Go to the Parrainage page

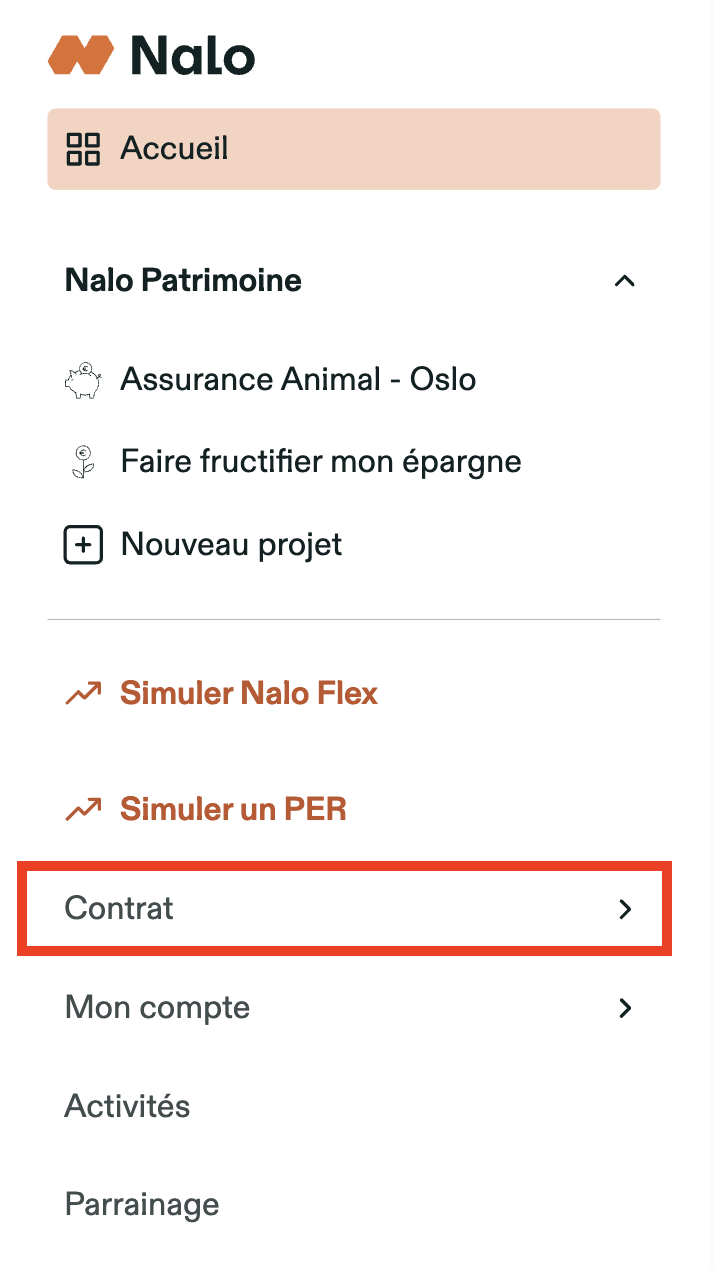click(x=141, y=1204)
